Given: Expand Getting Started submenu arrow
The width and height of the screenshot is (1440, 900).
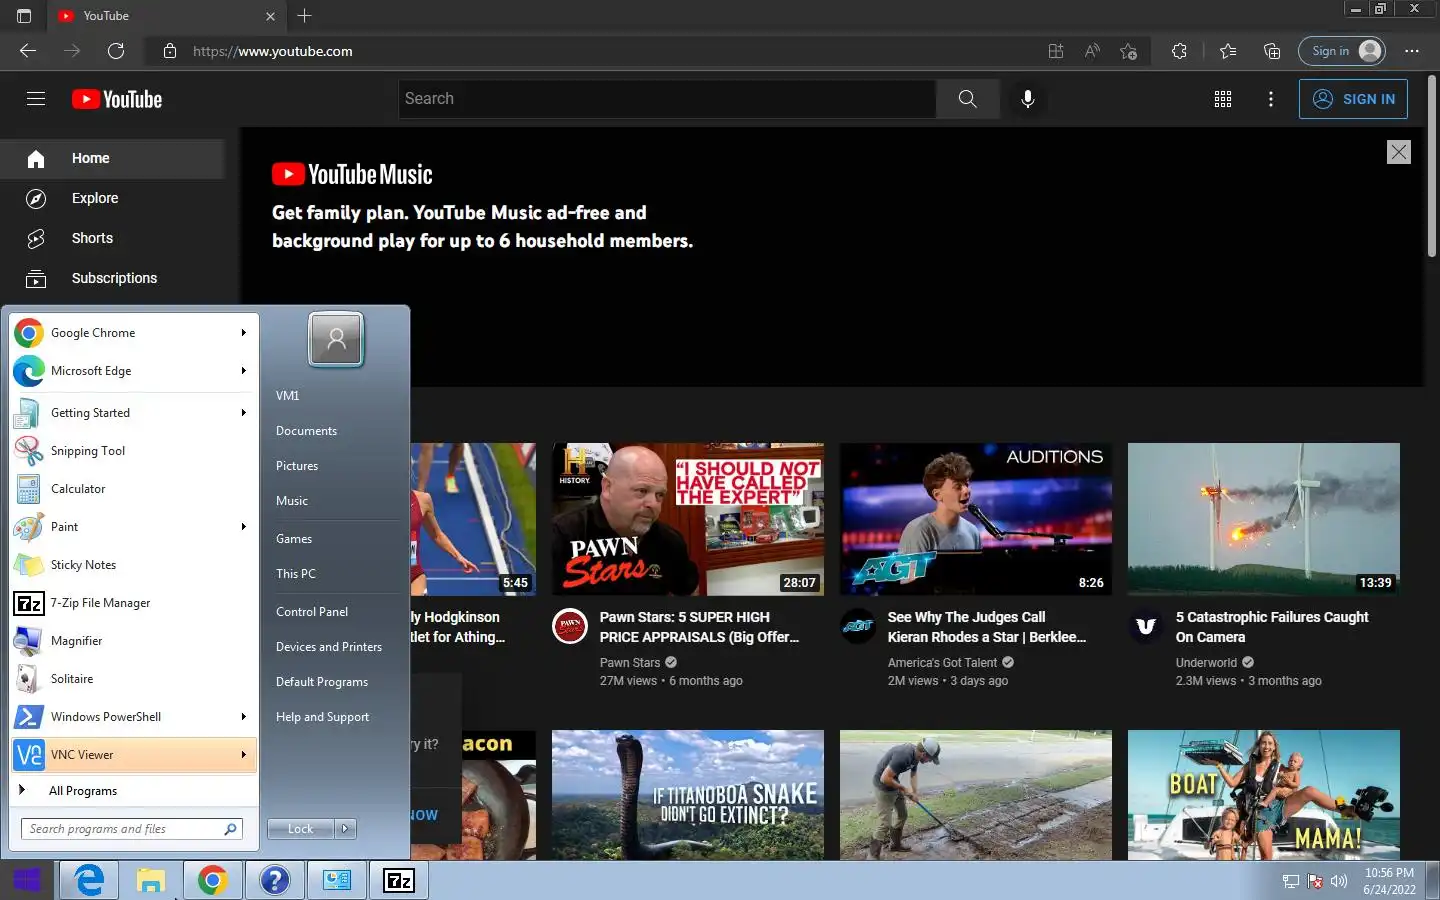Looking at the screenshot, I should (x=243, y=413).
